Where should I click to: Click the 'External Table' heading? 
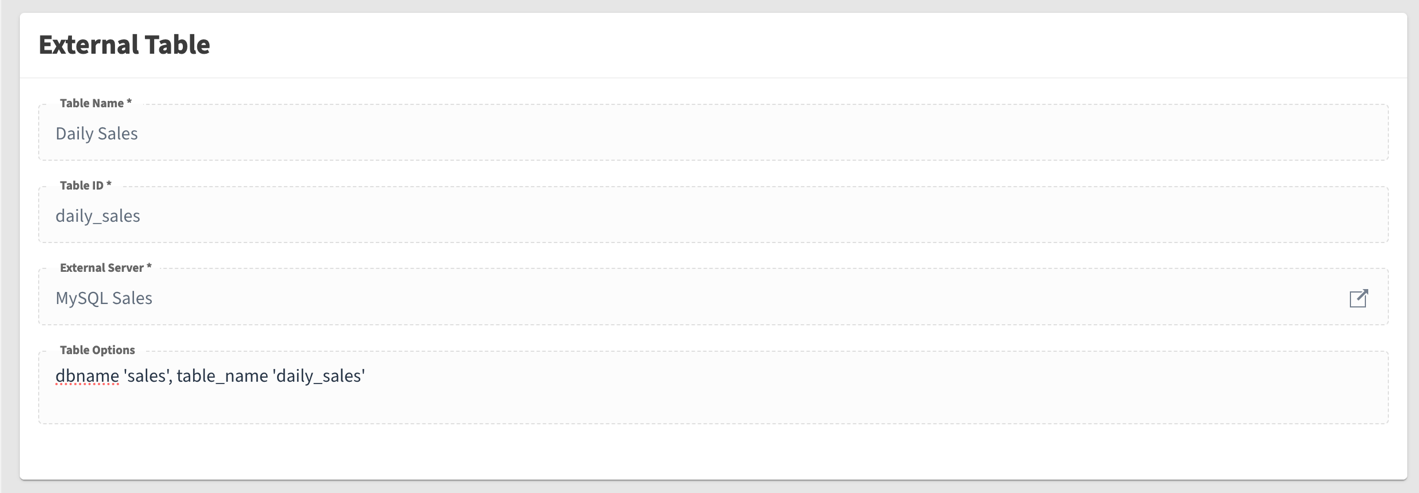point(124,45)
